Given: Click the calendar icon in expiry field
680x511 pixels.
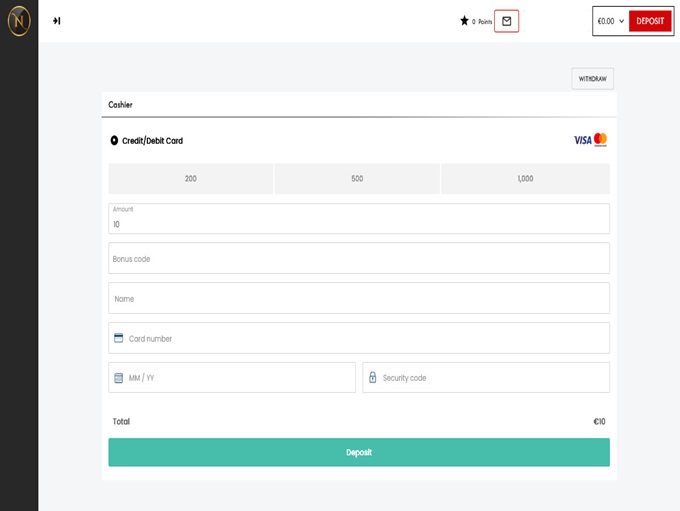Looking at the screenshot, I should coord(119,378).
